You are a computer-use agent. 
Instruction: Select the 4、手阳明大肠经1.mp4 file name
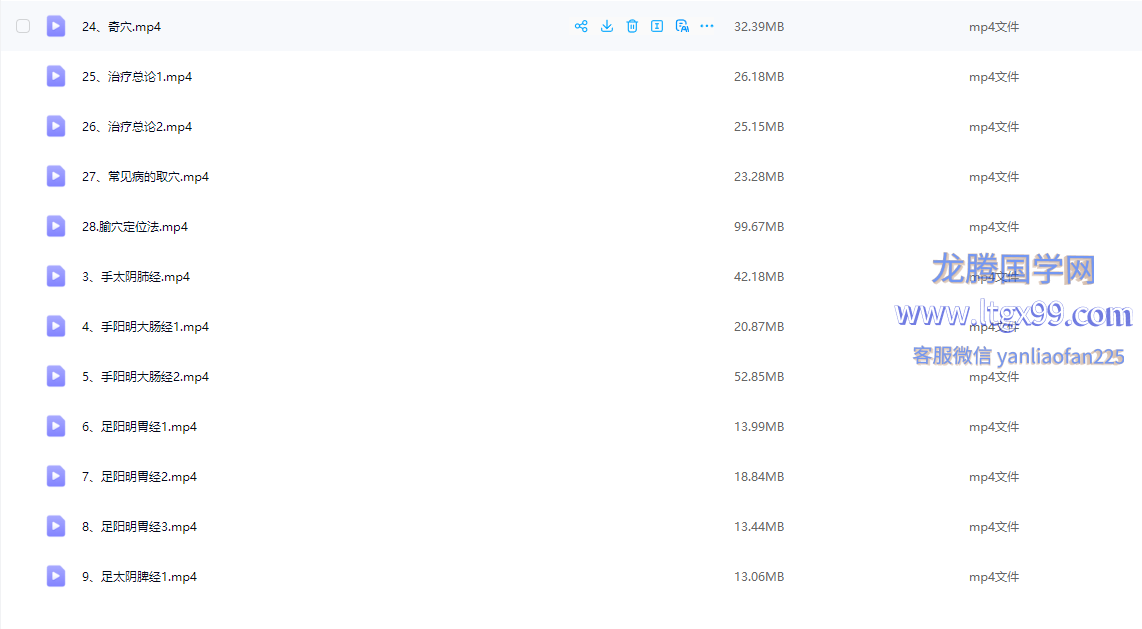[x=145, y=327]
